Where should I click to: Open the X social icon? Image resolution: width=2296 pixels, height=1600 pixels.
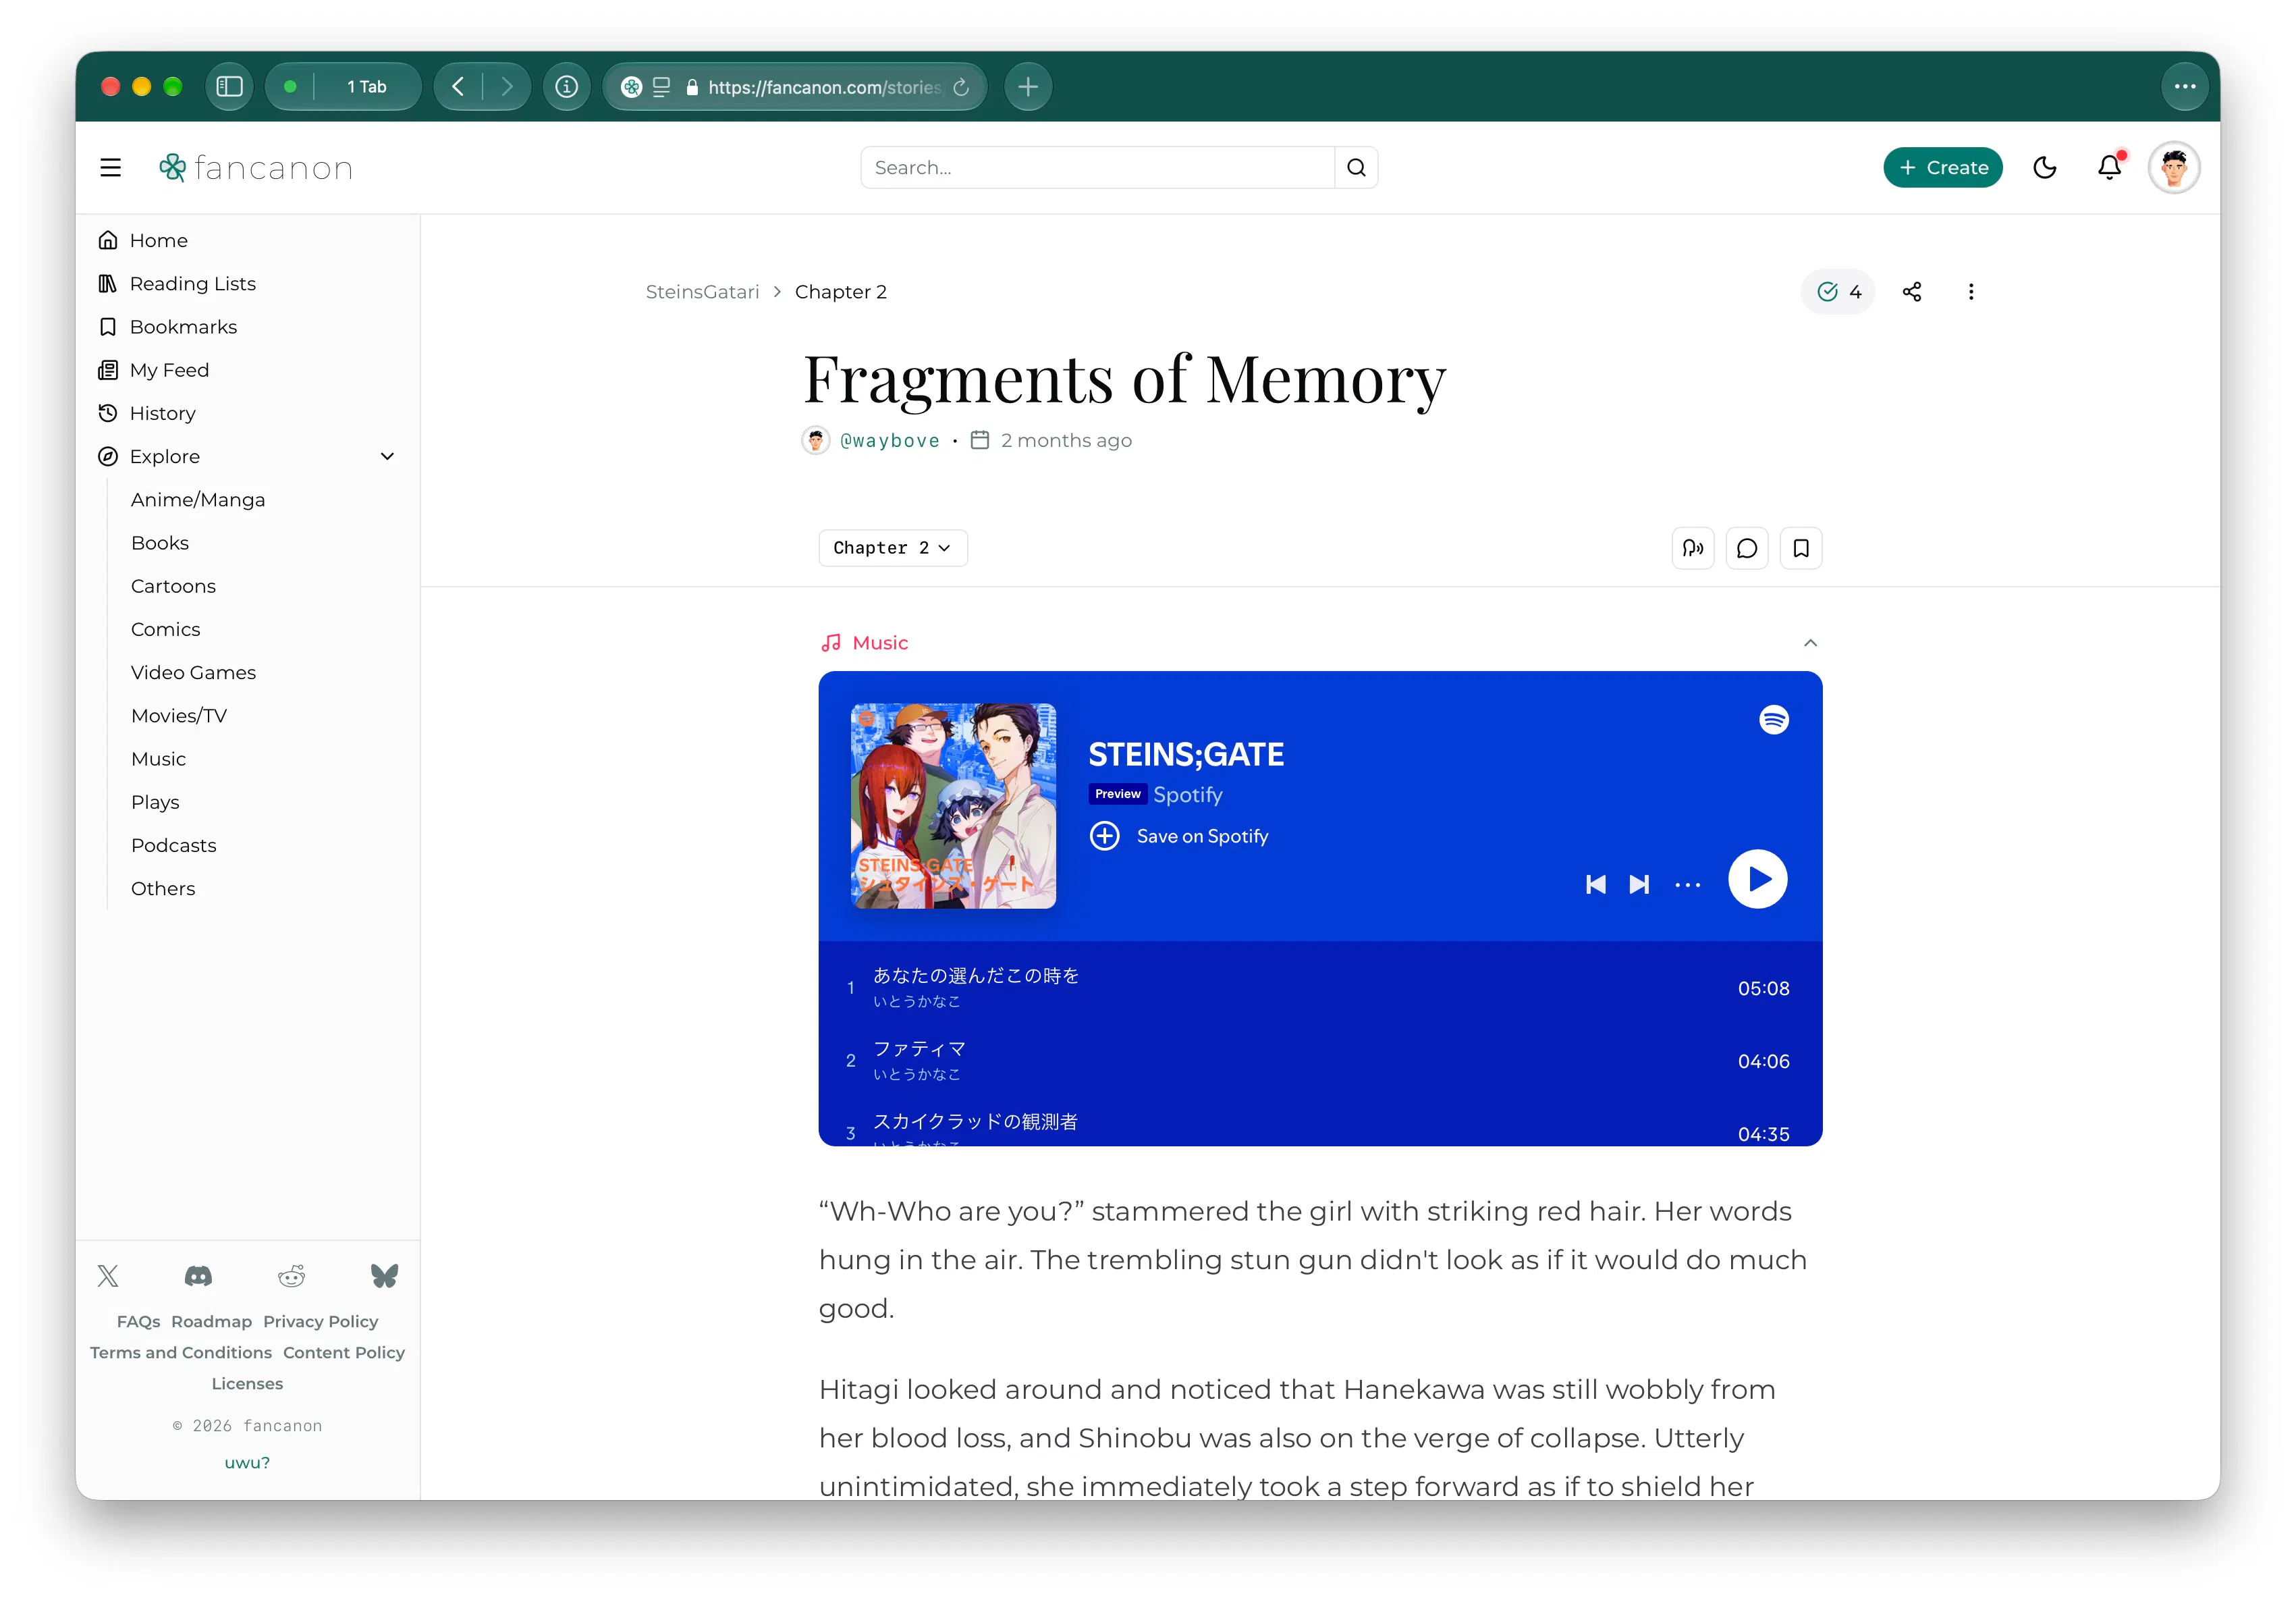pos(108,1276)
